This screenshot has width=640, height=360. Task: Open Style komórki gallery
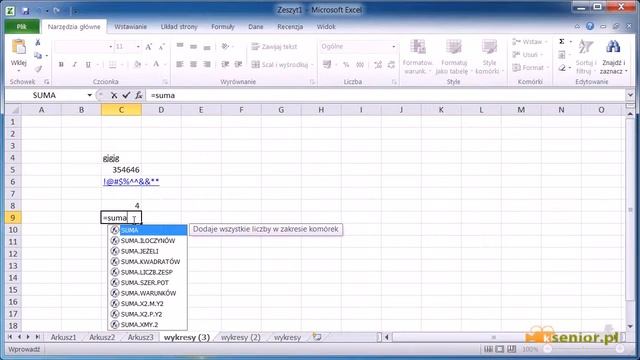pyautogui.click(x=489, y=57)
